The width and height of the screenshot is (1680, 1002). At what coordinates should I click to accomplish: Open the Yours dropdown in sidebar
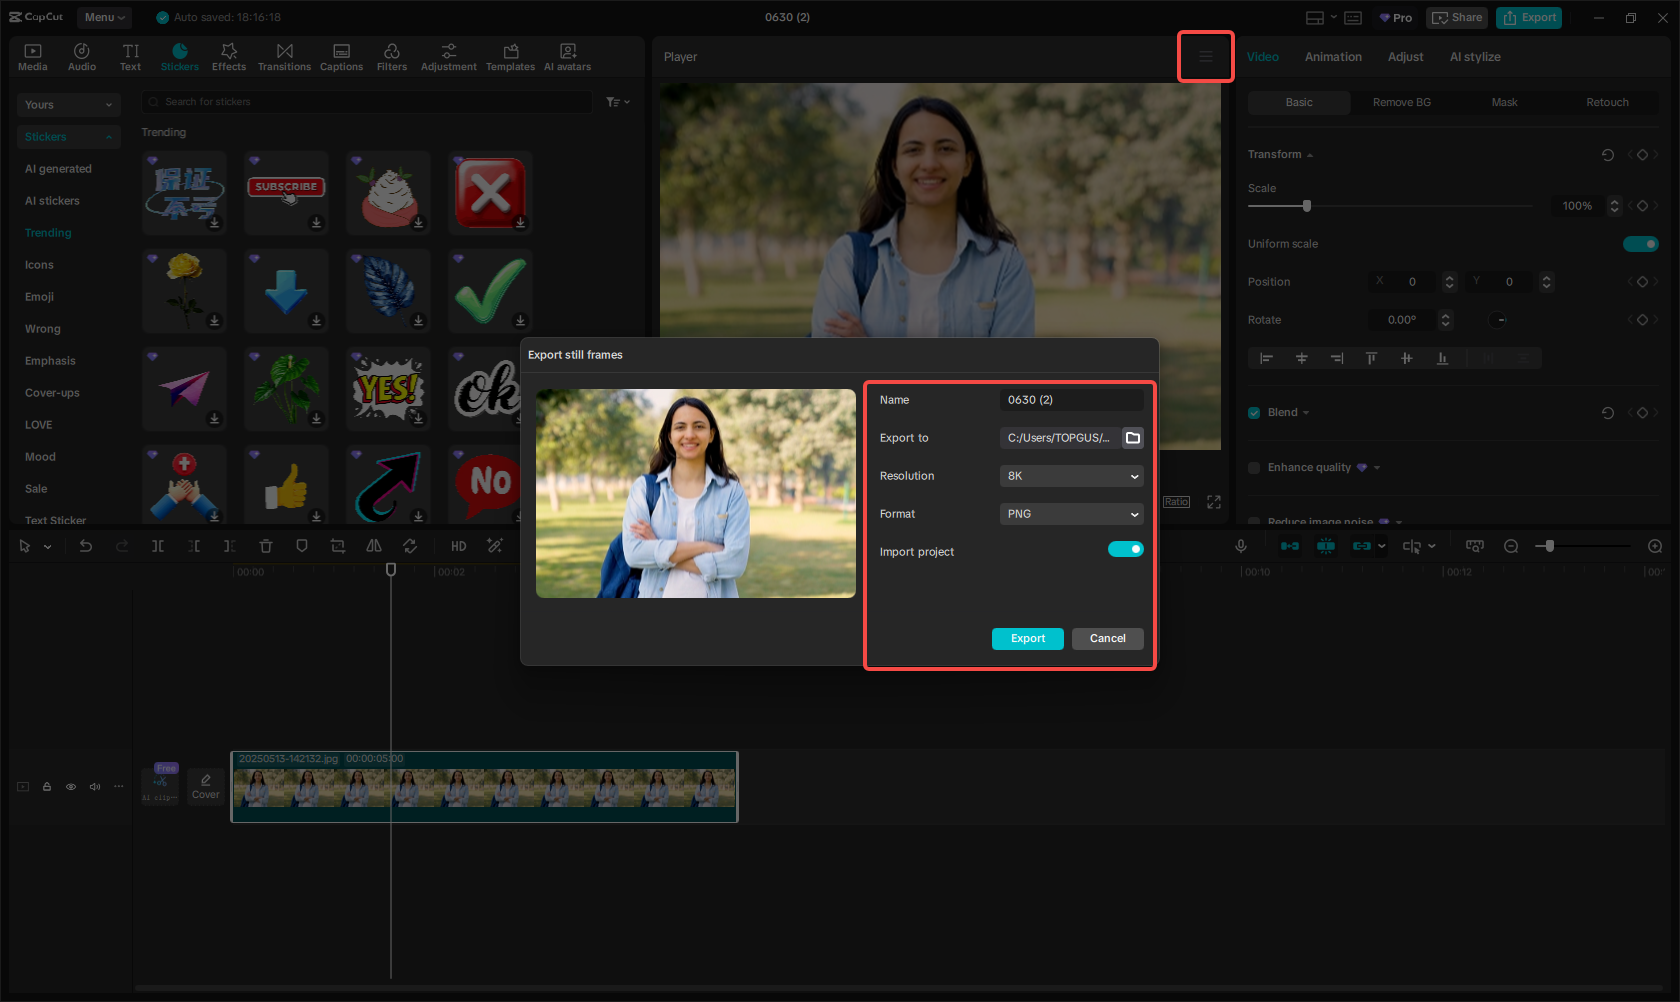(x=68, y=105)
